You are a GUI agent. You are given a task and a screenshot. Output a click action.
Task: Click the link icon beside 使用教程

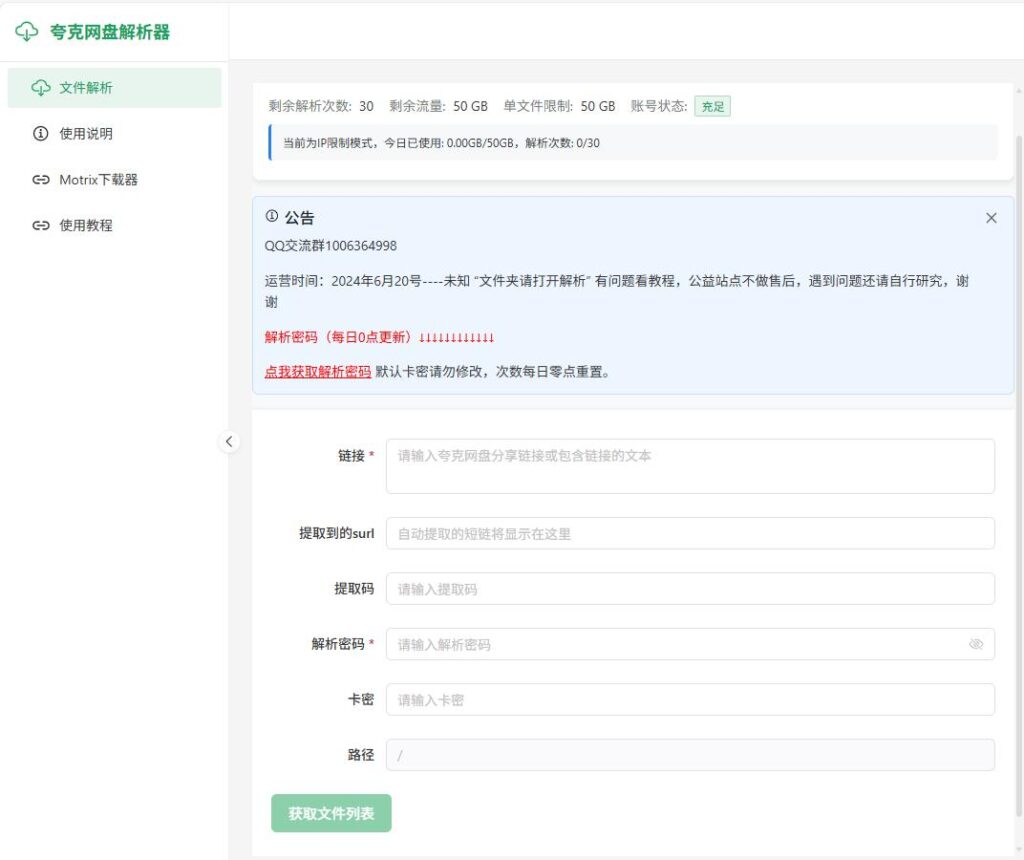[x=40, y=225]
